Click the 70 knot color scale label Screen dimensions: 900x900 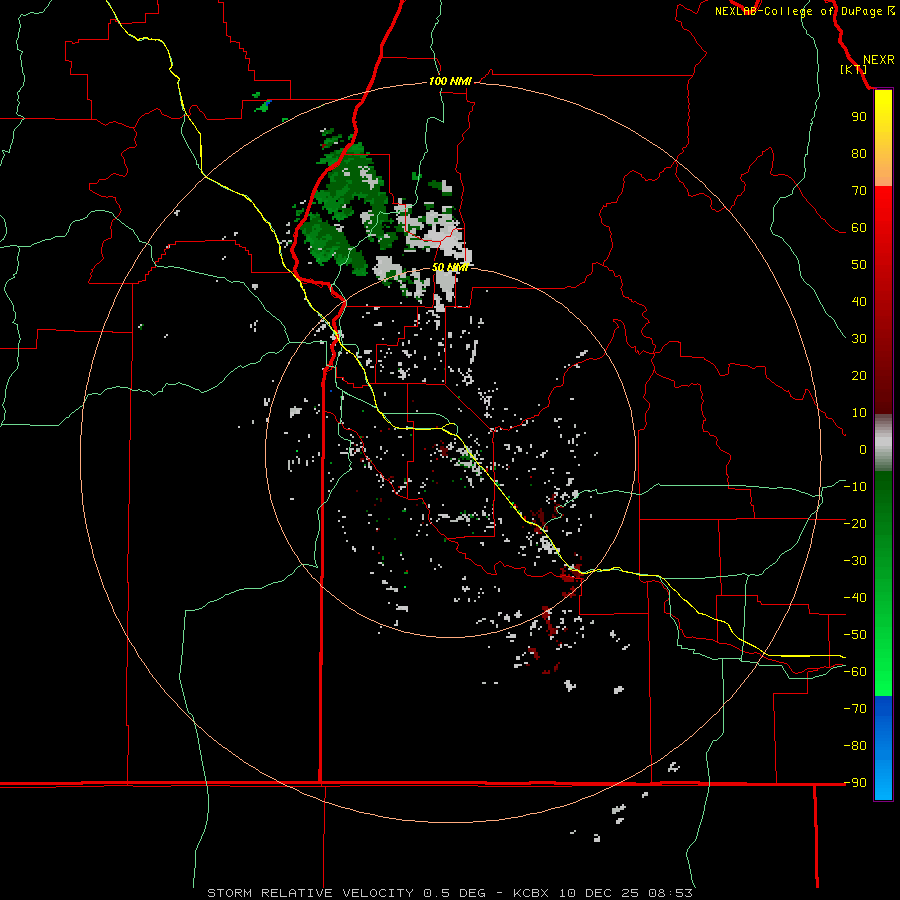coord(859,191)
